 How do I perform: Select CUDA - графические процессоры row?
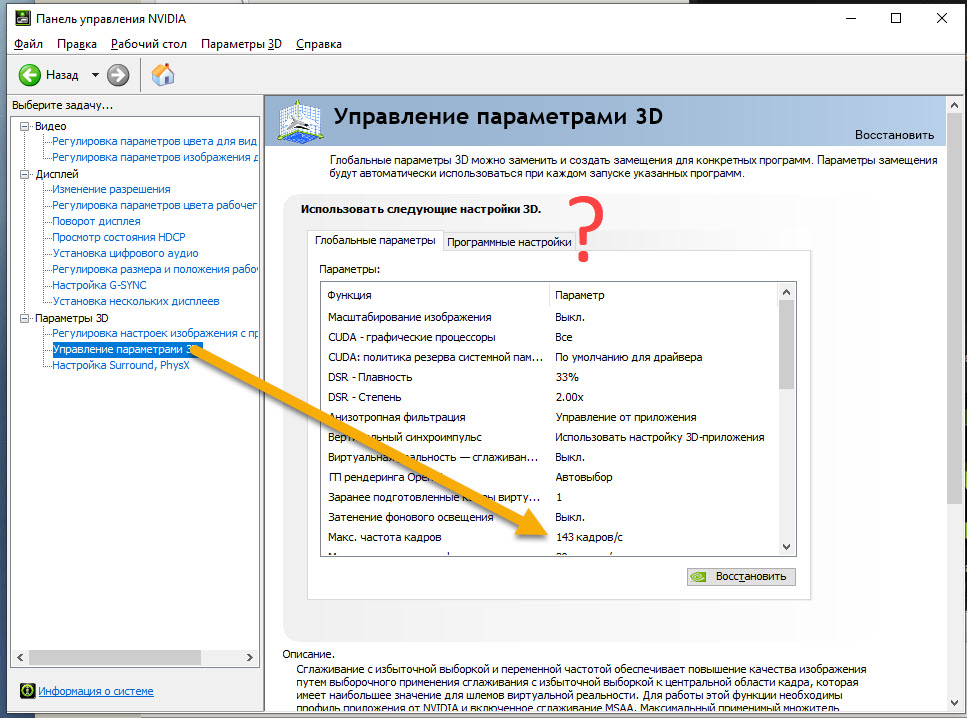point(549,337)
